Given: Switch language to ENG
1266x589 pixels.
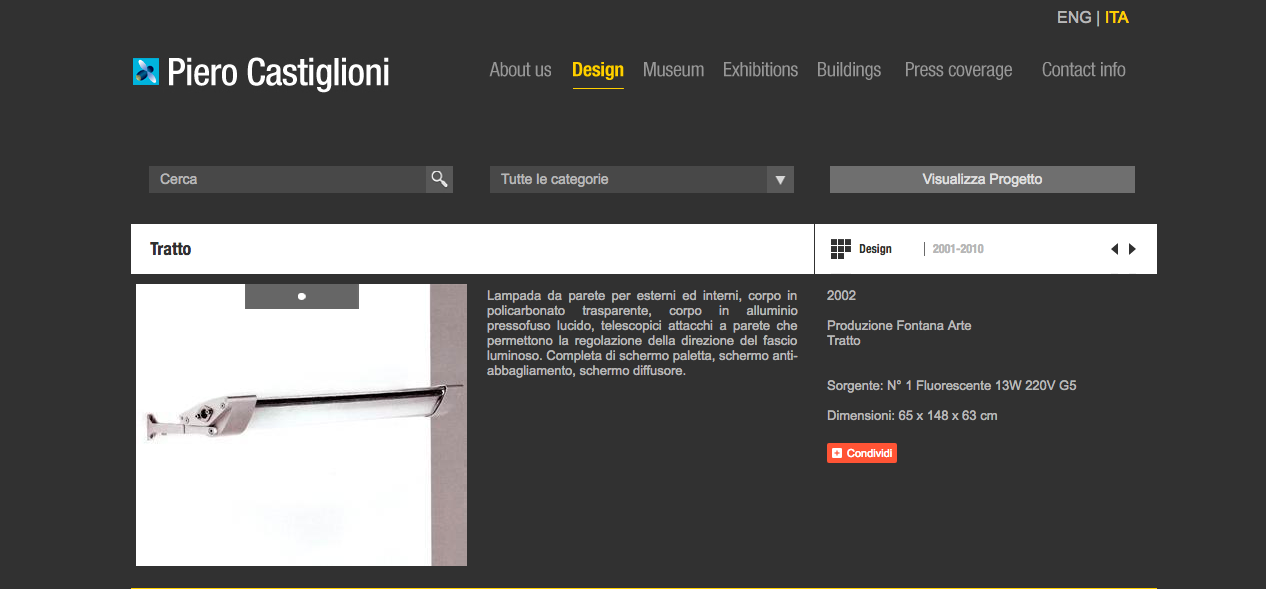Looking at the screenshot, I should (1073, 18).
